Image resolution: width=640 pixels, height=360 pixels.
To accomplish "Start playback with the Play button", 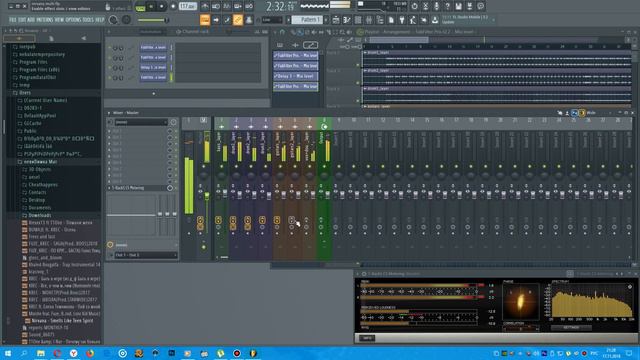I will click(x=151, y=7).
